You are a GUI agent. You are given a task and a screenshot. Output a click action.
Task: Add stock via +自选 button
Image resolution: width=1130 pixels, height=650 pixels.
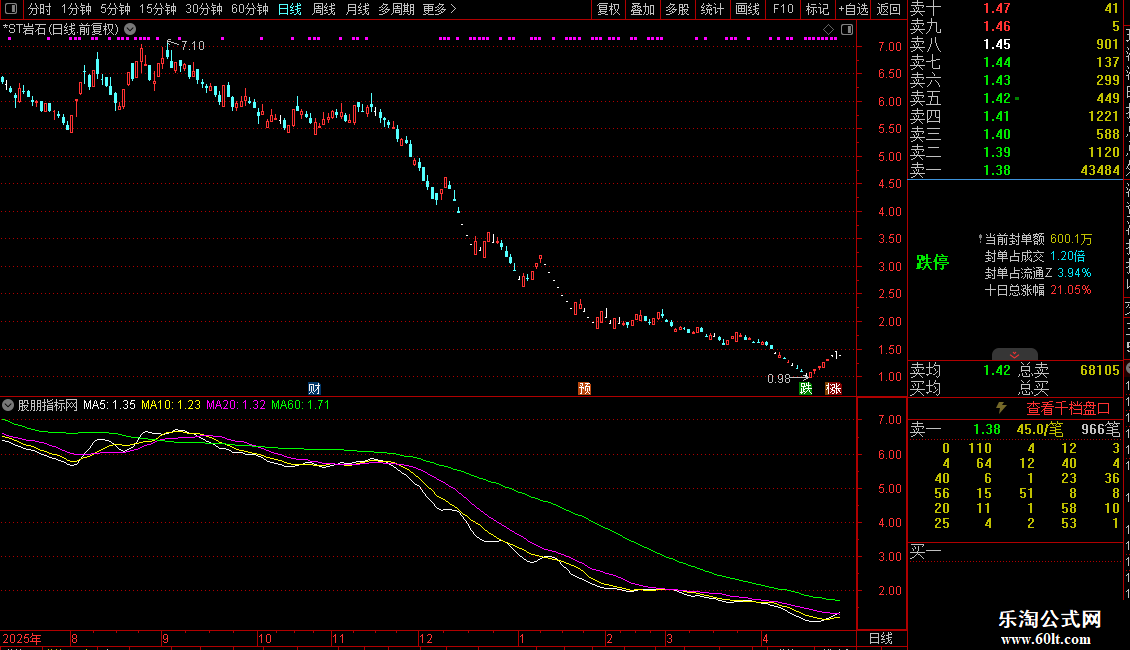pos(854,9)
